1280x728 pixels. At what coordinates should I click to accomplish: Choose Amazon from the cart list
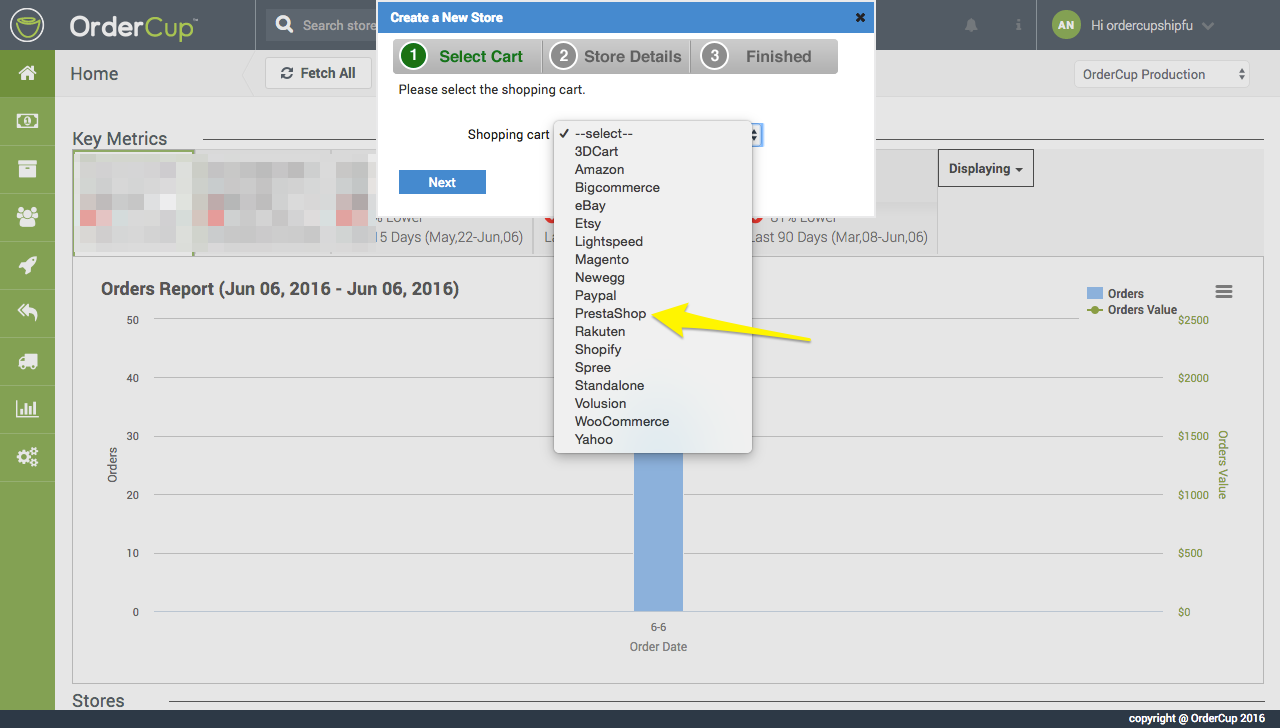pos(653,169)
